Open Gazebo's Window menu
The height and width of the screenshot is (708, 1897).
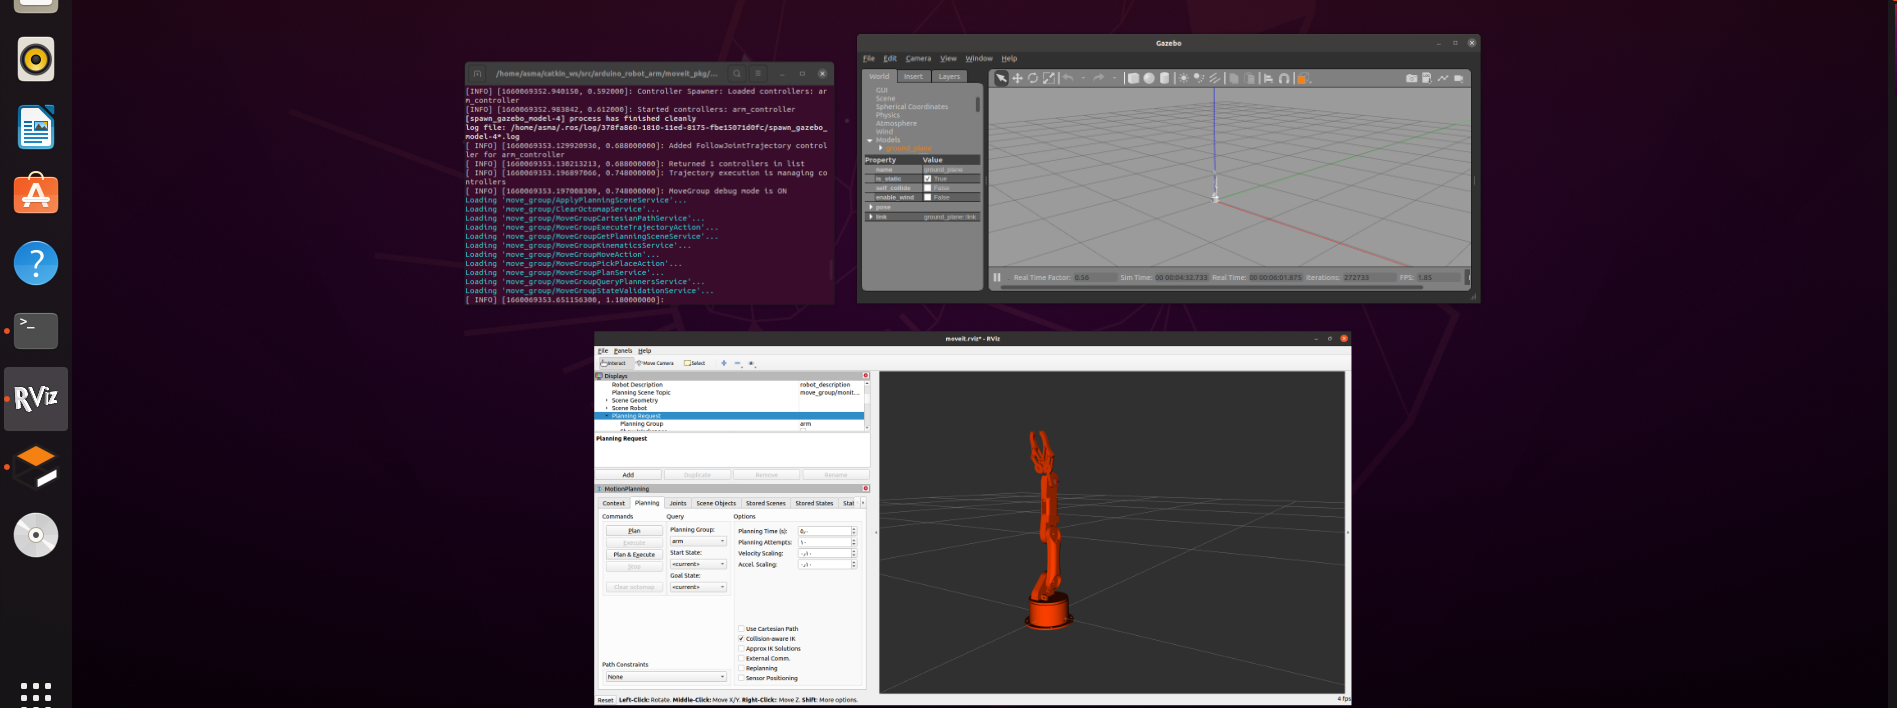(979, 58)
